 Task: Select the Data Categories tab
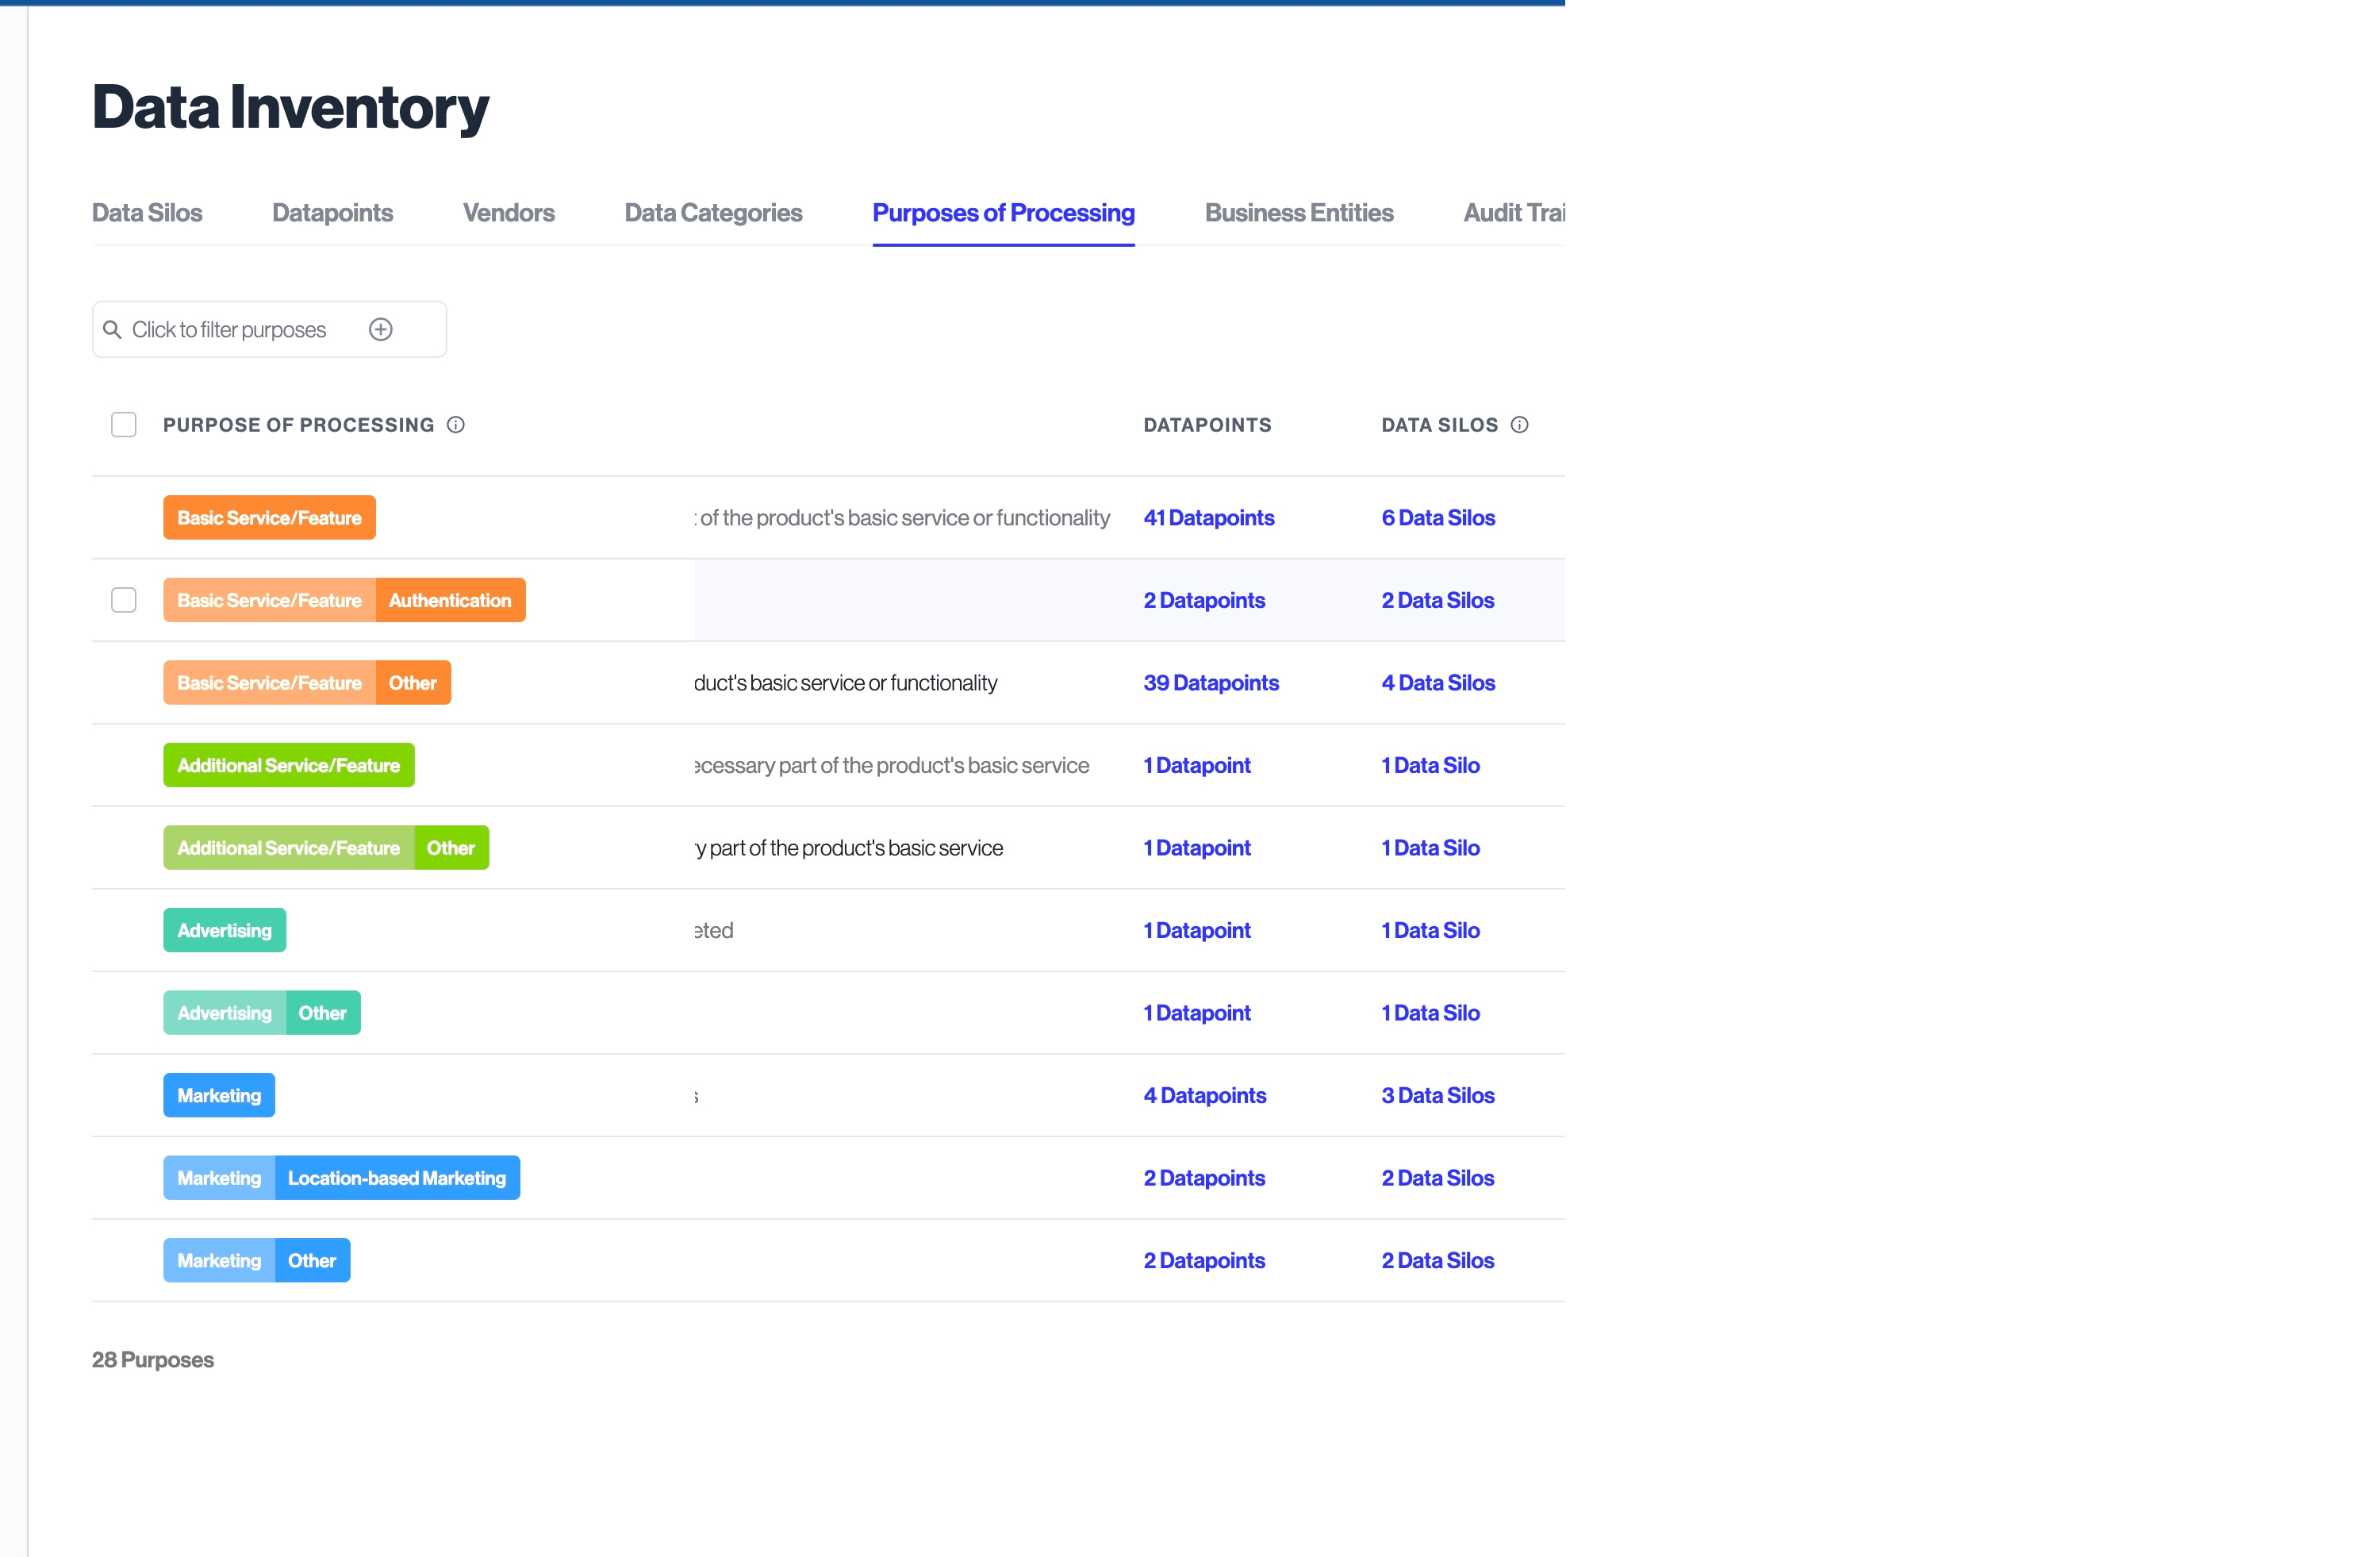click(713, 213)
